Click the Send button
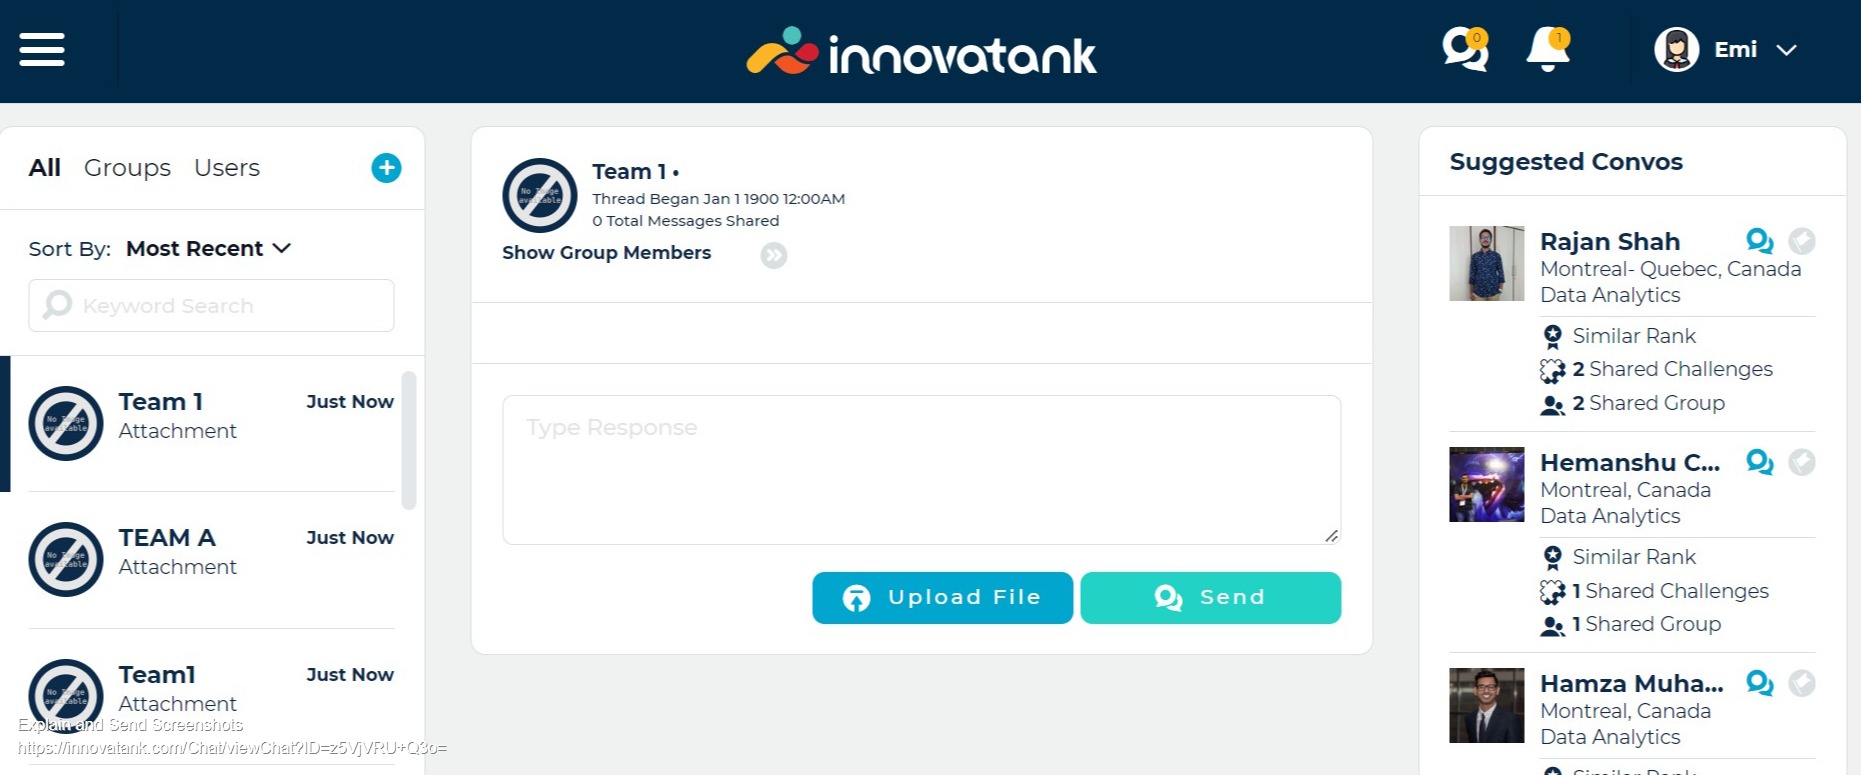This screenshot has height=775, width=1861. (1210, 598)
